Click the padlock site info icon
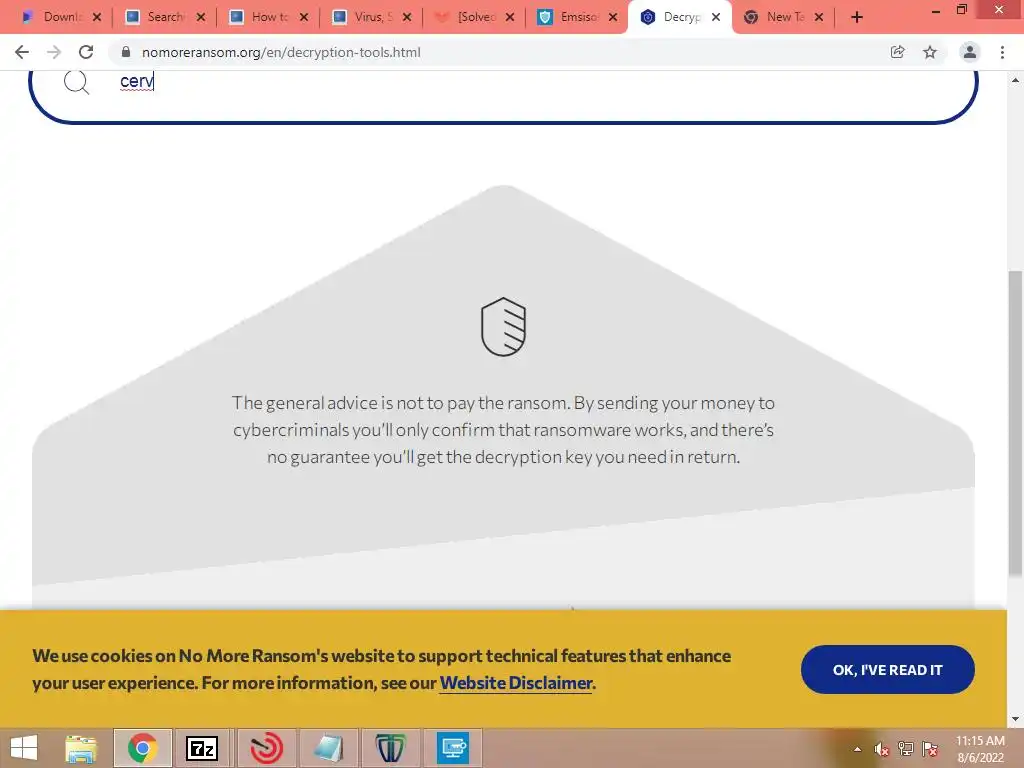This screenshot has width=1024, height=768. pyautogui.click(x=126, y=52)
